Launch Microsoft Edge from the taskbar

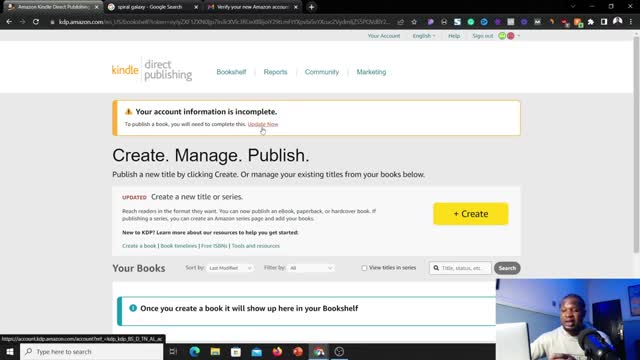[x=195, y=351]
